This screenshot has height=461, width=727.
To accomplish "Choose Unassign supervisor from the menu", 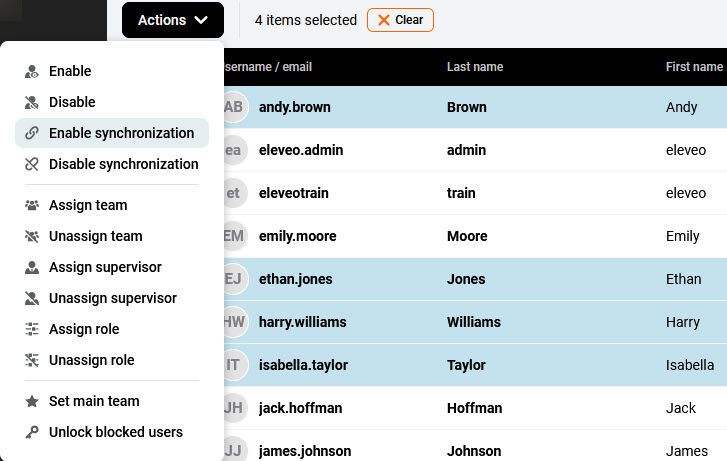I will 112,298.
